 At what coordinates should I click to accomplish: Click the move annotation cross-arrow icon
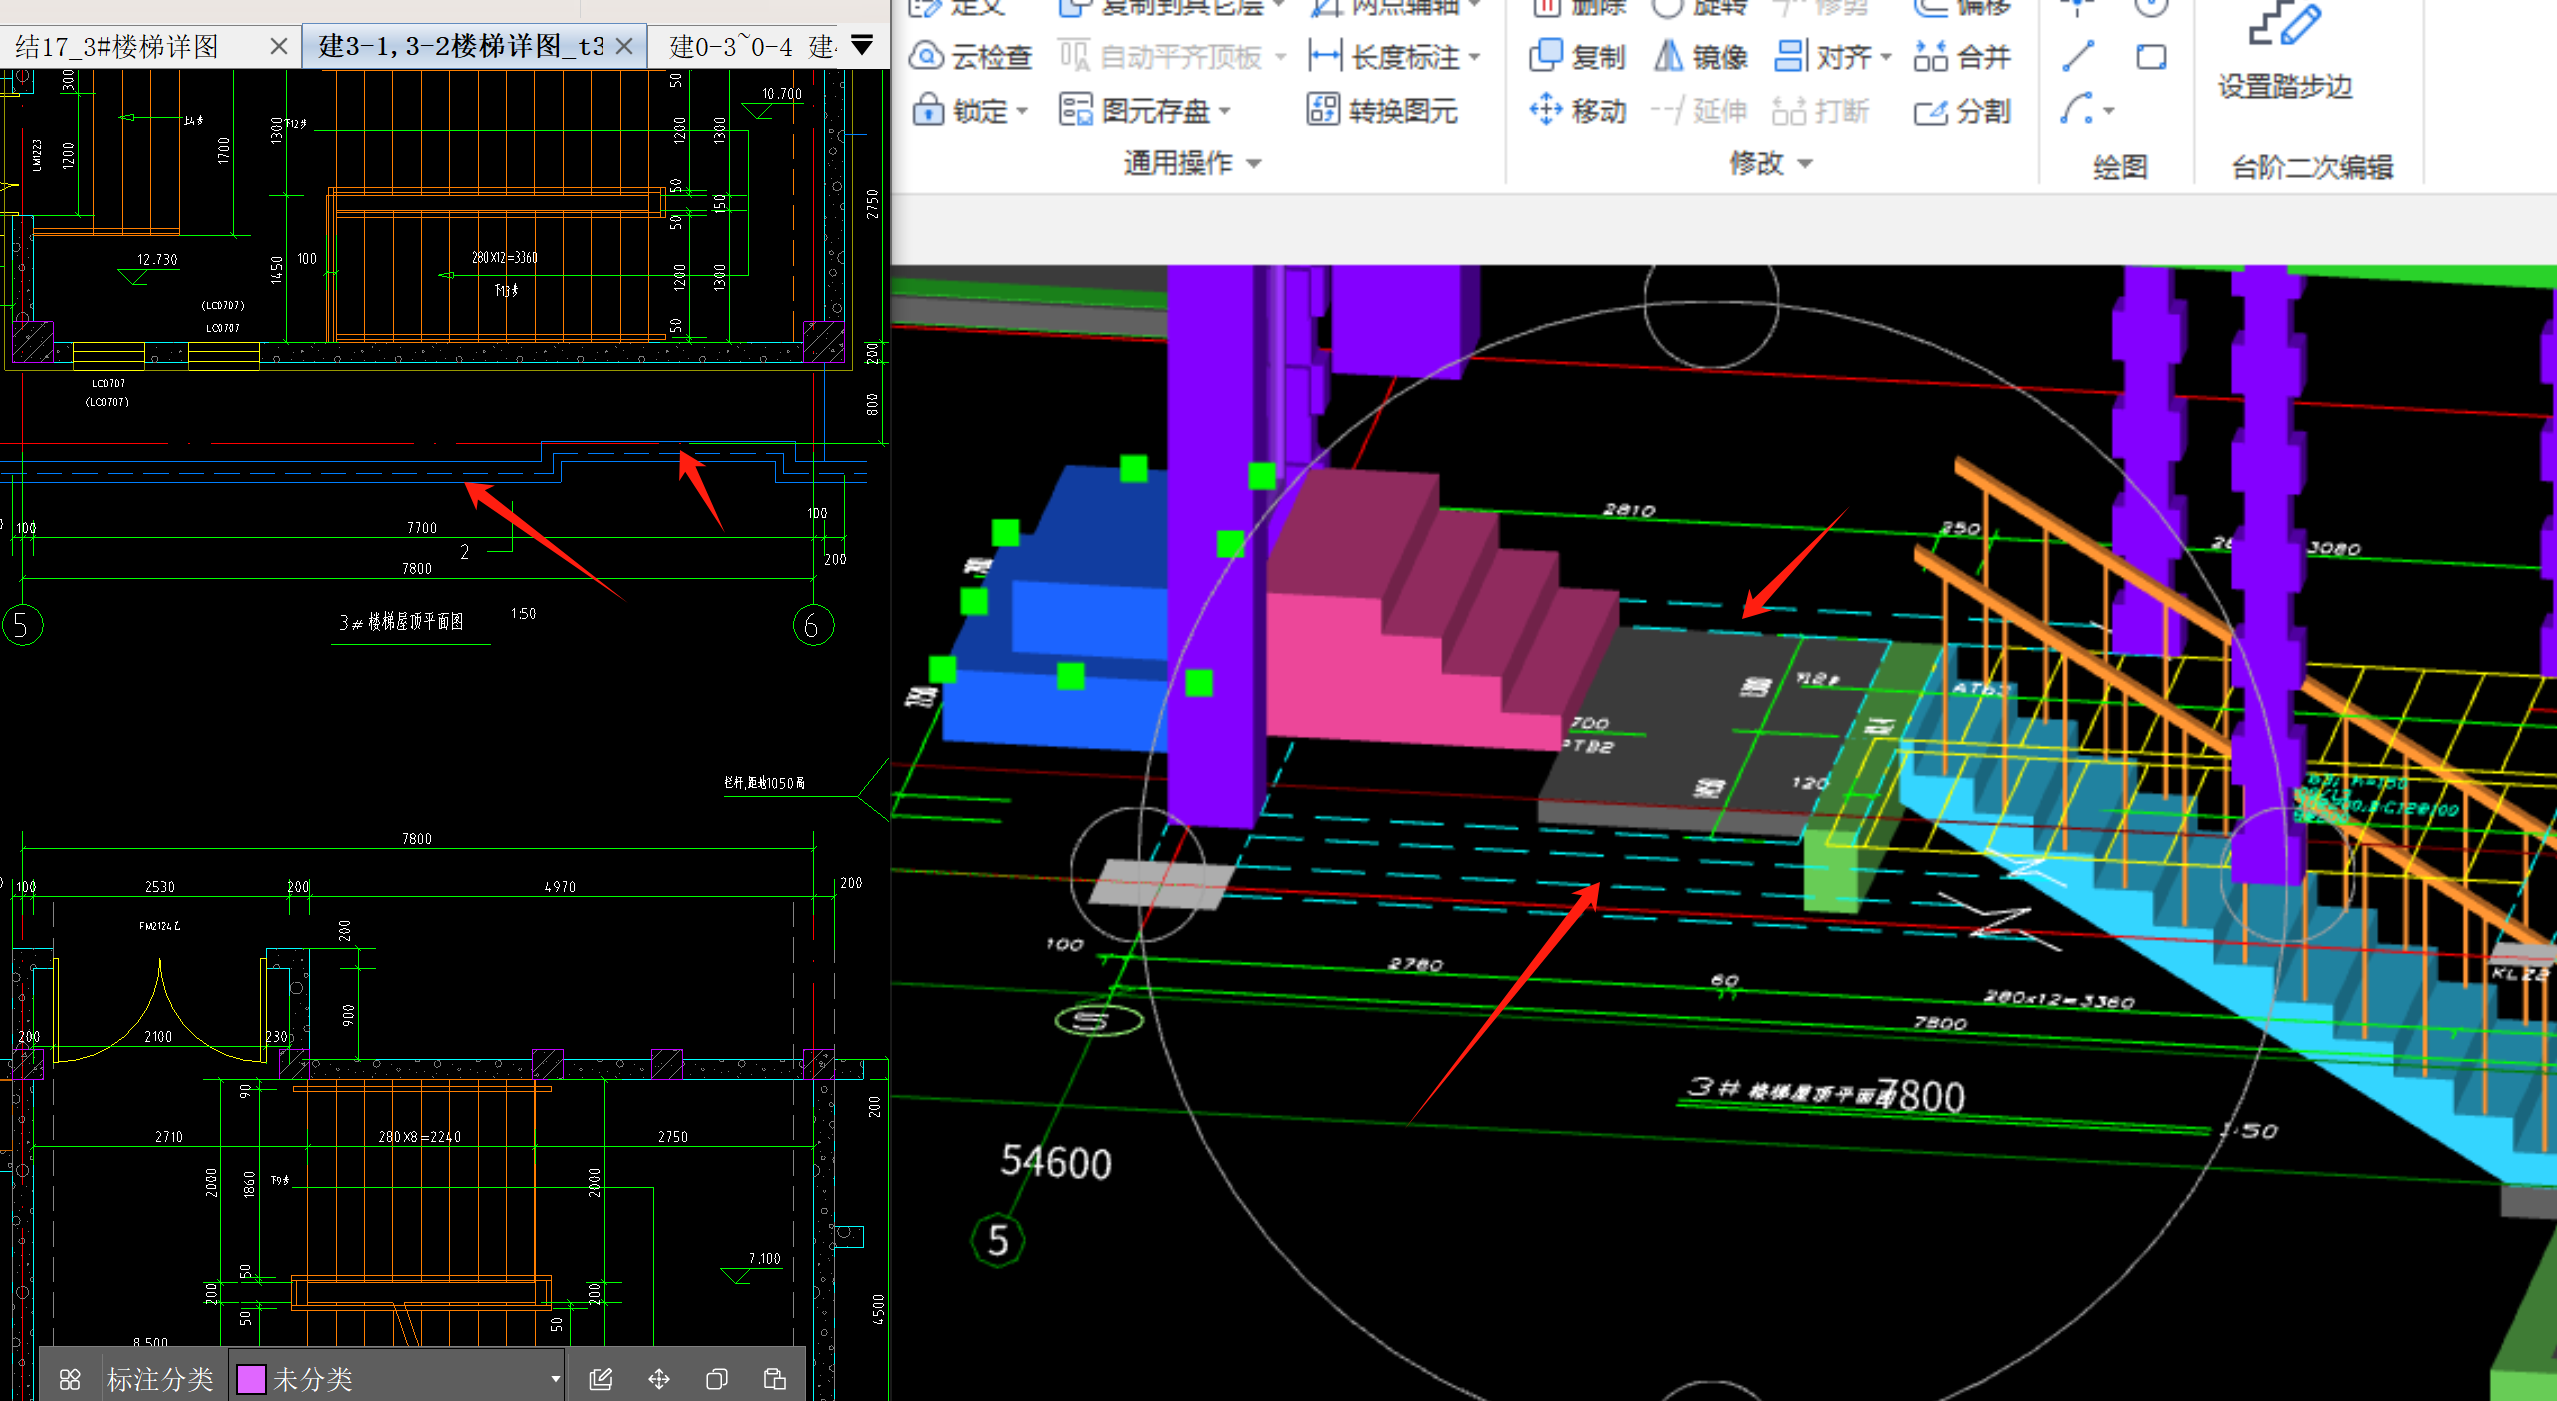(659, 1379)
